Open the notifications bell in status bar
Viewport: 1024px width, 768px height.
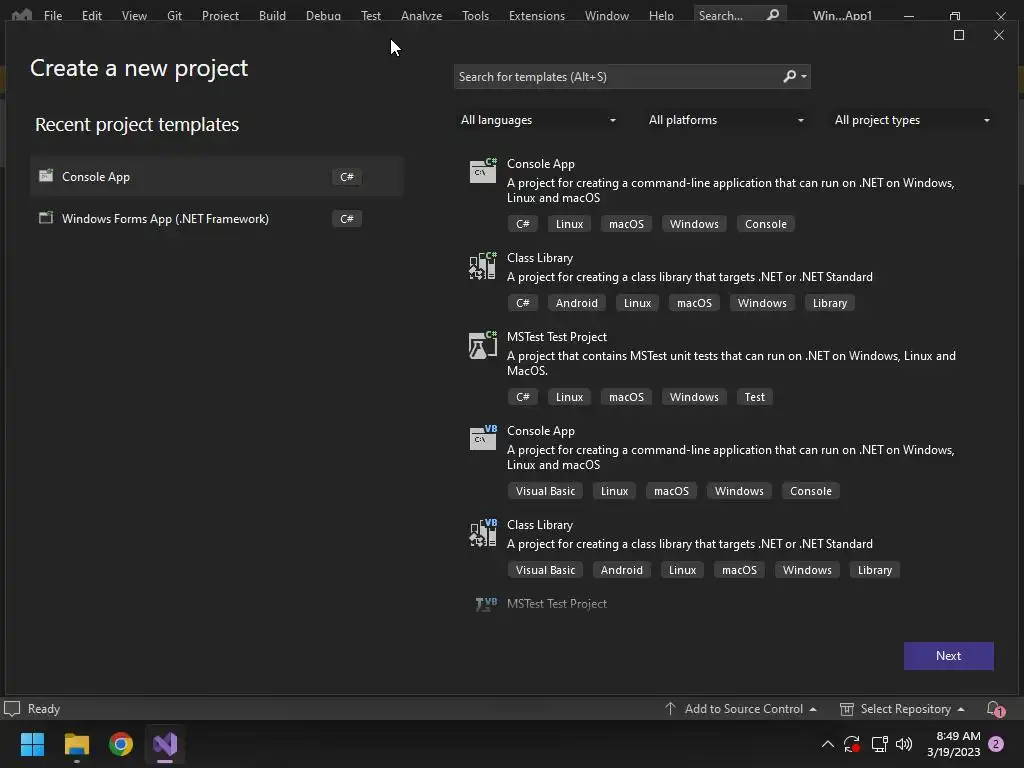point(995,709)
